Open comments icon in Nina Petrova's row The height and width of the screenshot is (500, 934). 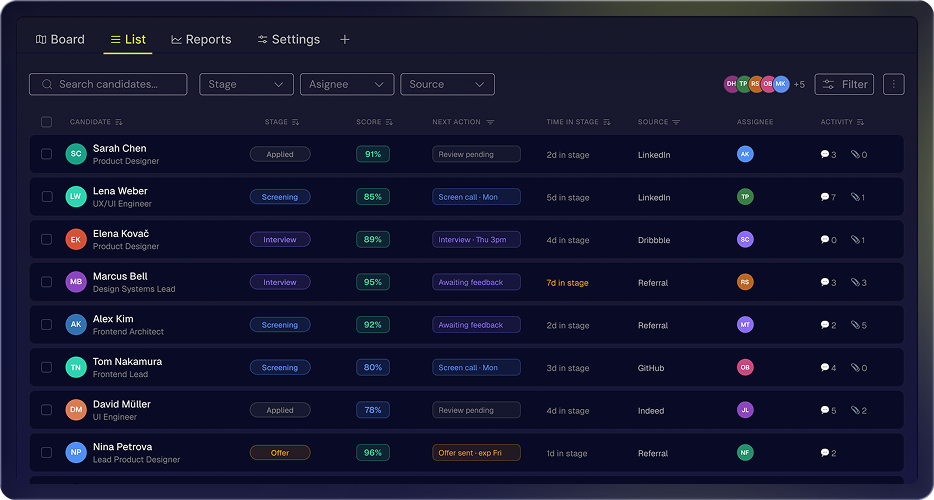[x=825, y=453]
